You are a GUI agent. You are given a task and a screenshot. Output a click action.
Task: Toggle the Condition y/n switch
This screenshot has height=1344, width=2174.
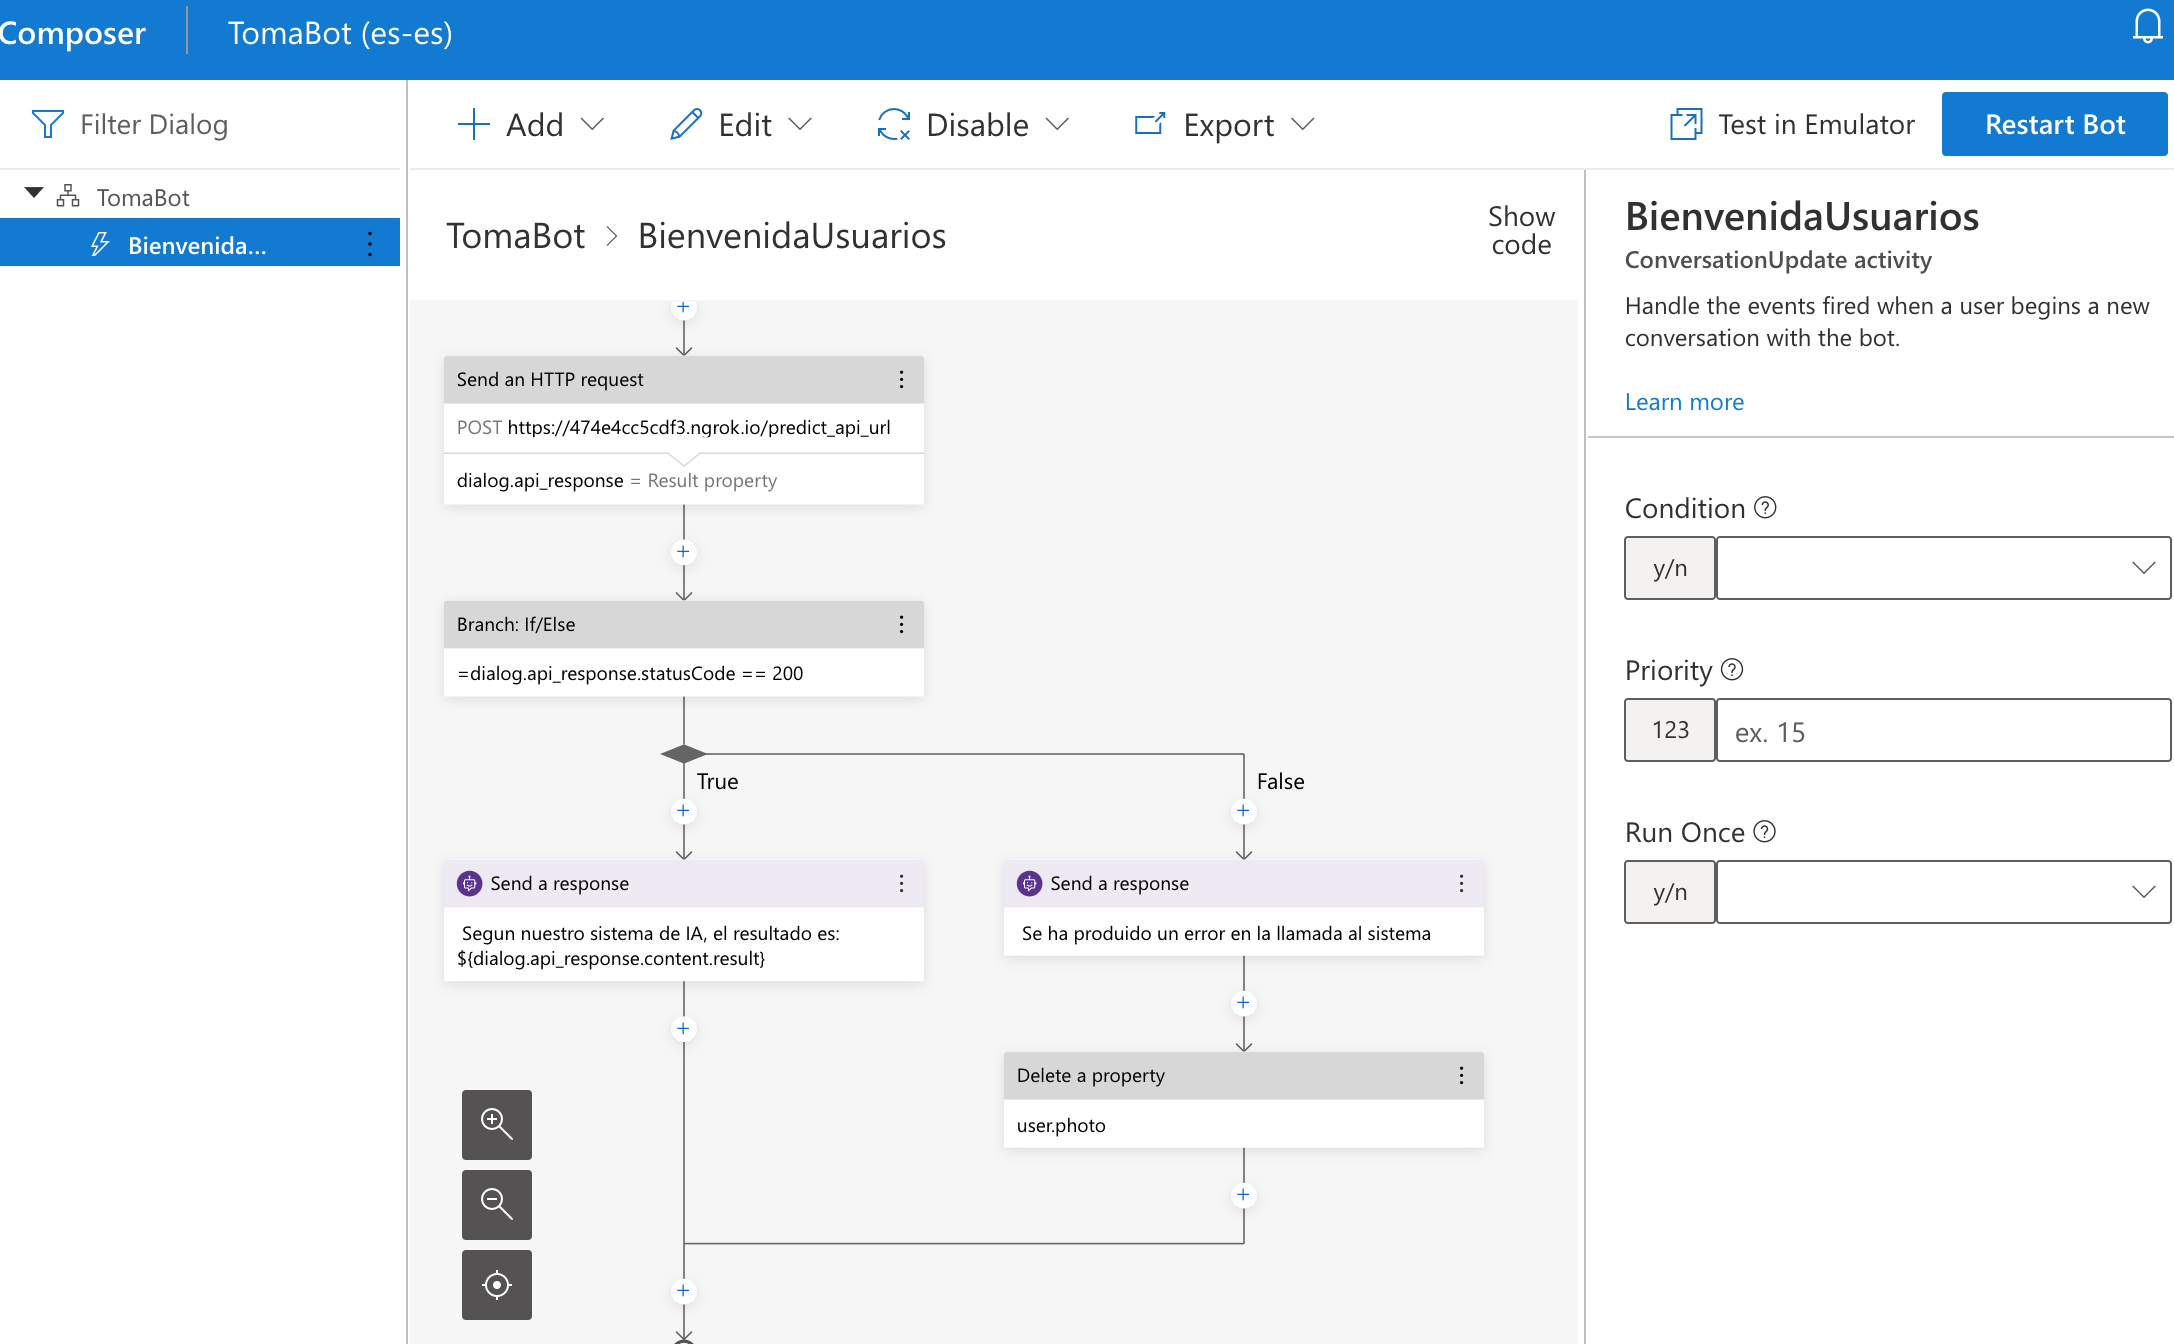1668,567
